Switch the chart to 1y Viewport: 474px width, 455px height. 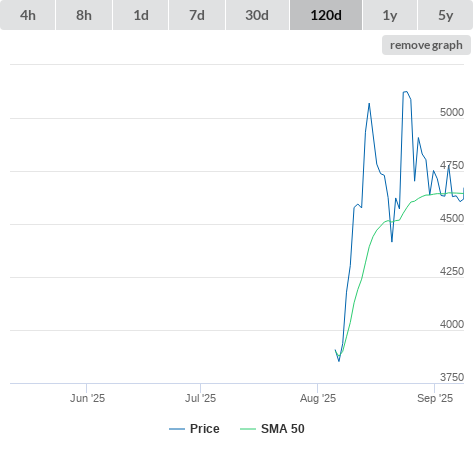pyautogui.click(x=390, y=15)
